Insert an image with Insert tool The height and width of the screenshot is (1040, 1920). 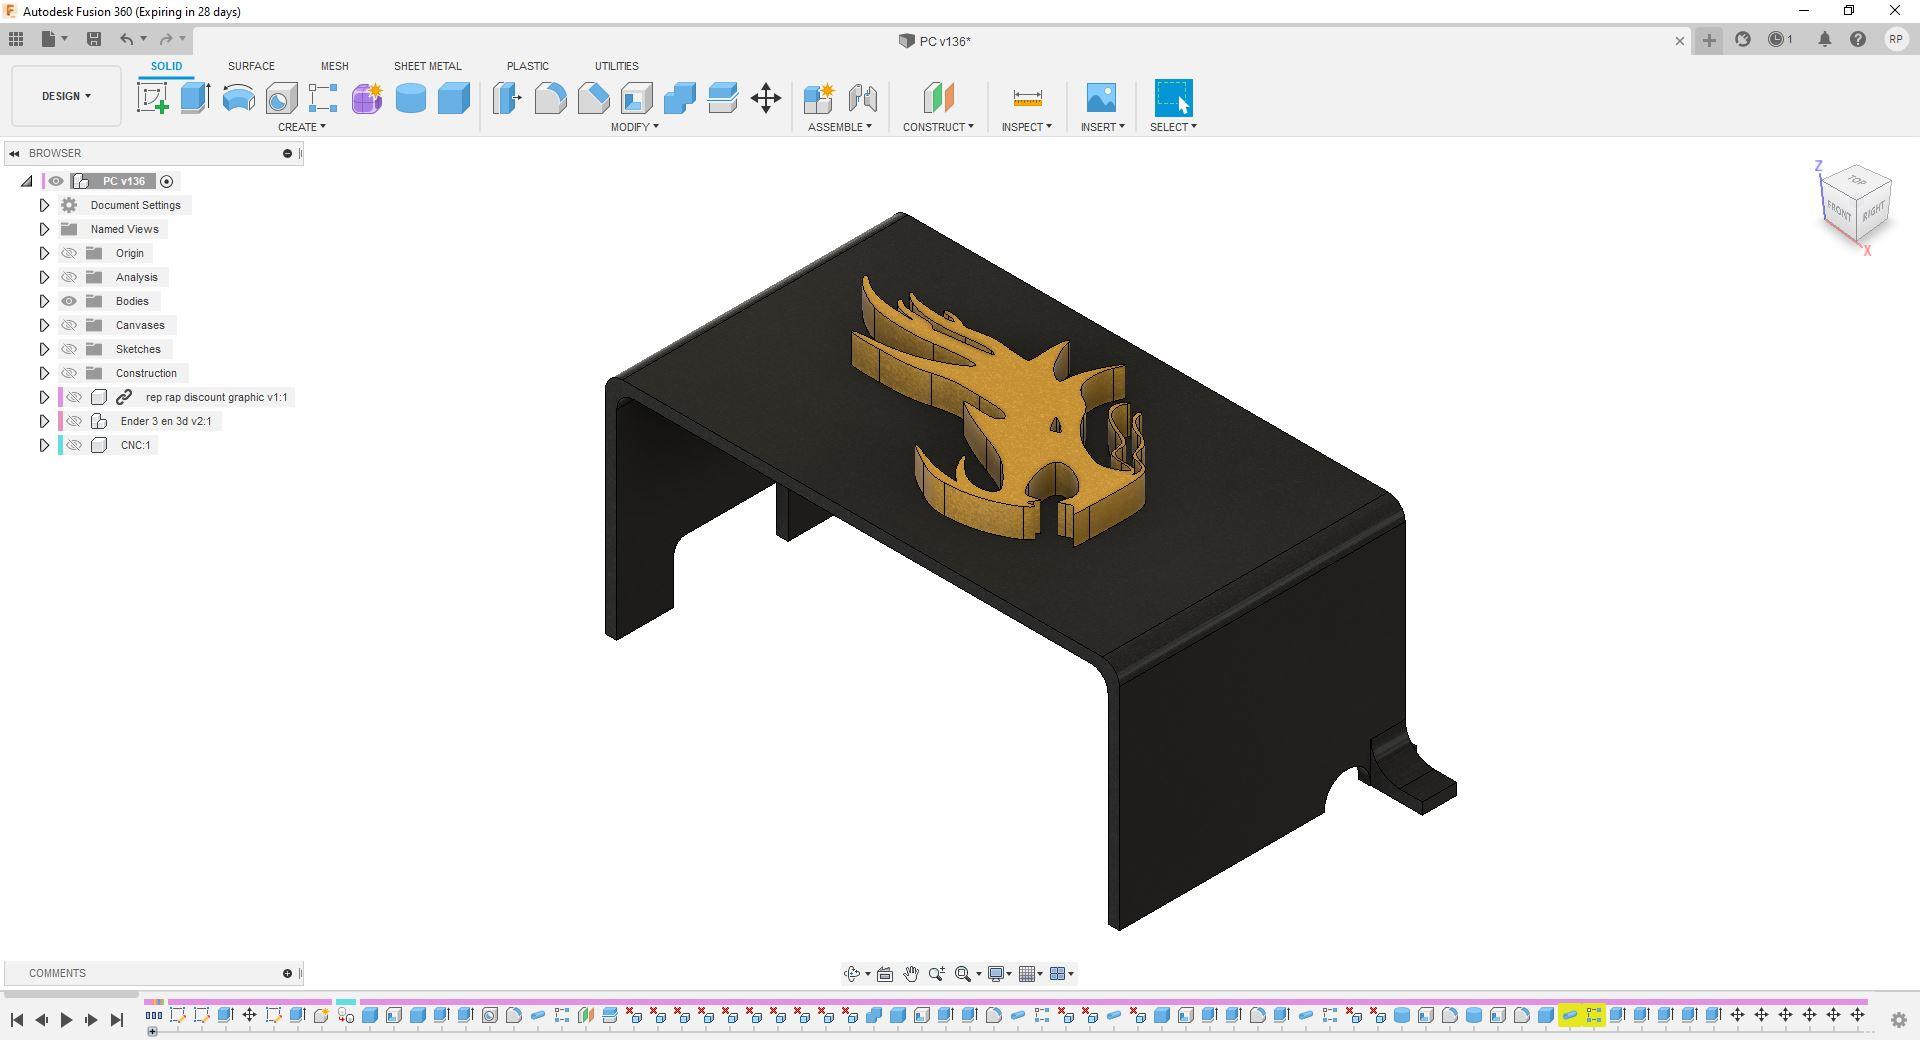tap(1101, 98)
